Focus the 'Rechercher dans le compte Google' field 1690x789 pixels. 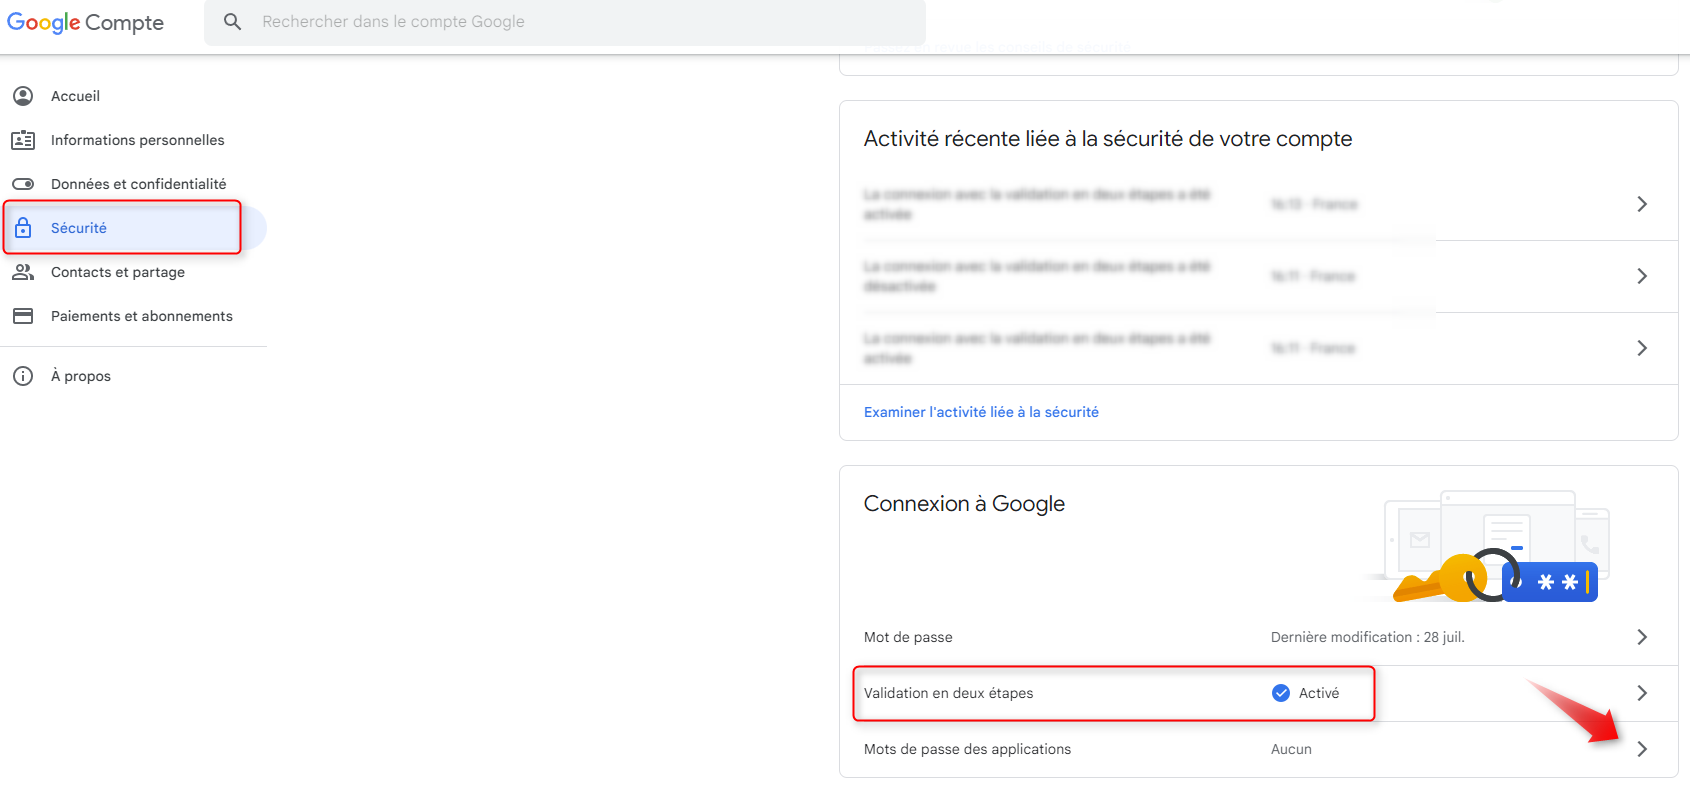tap(565, 22)
